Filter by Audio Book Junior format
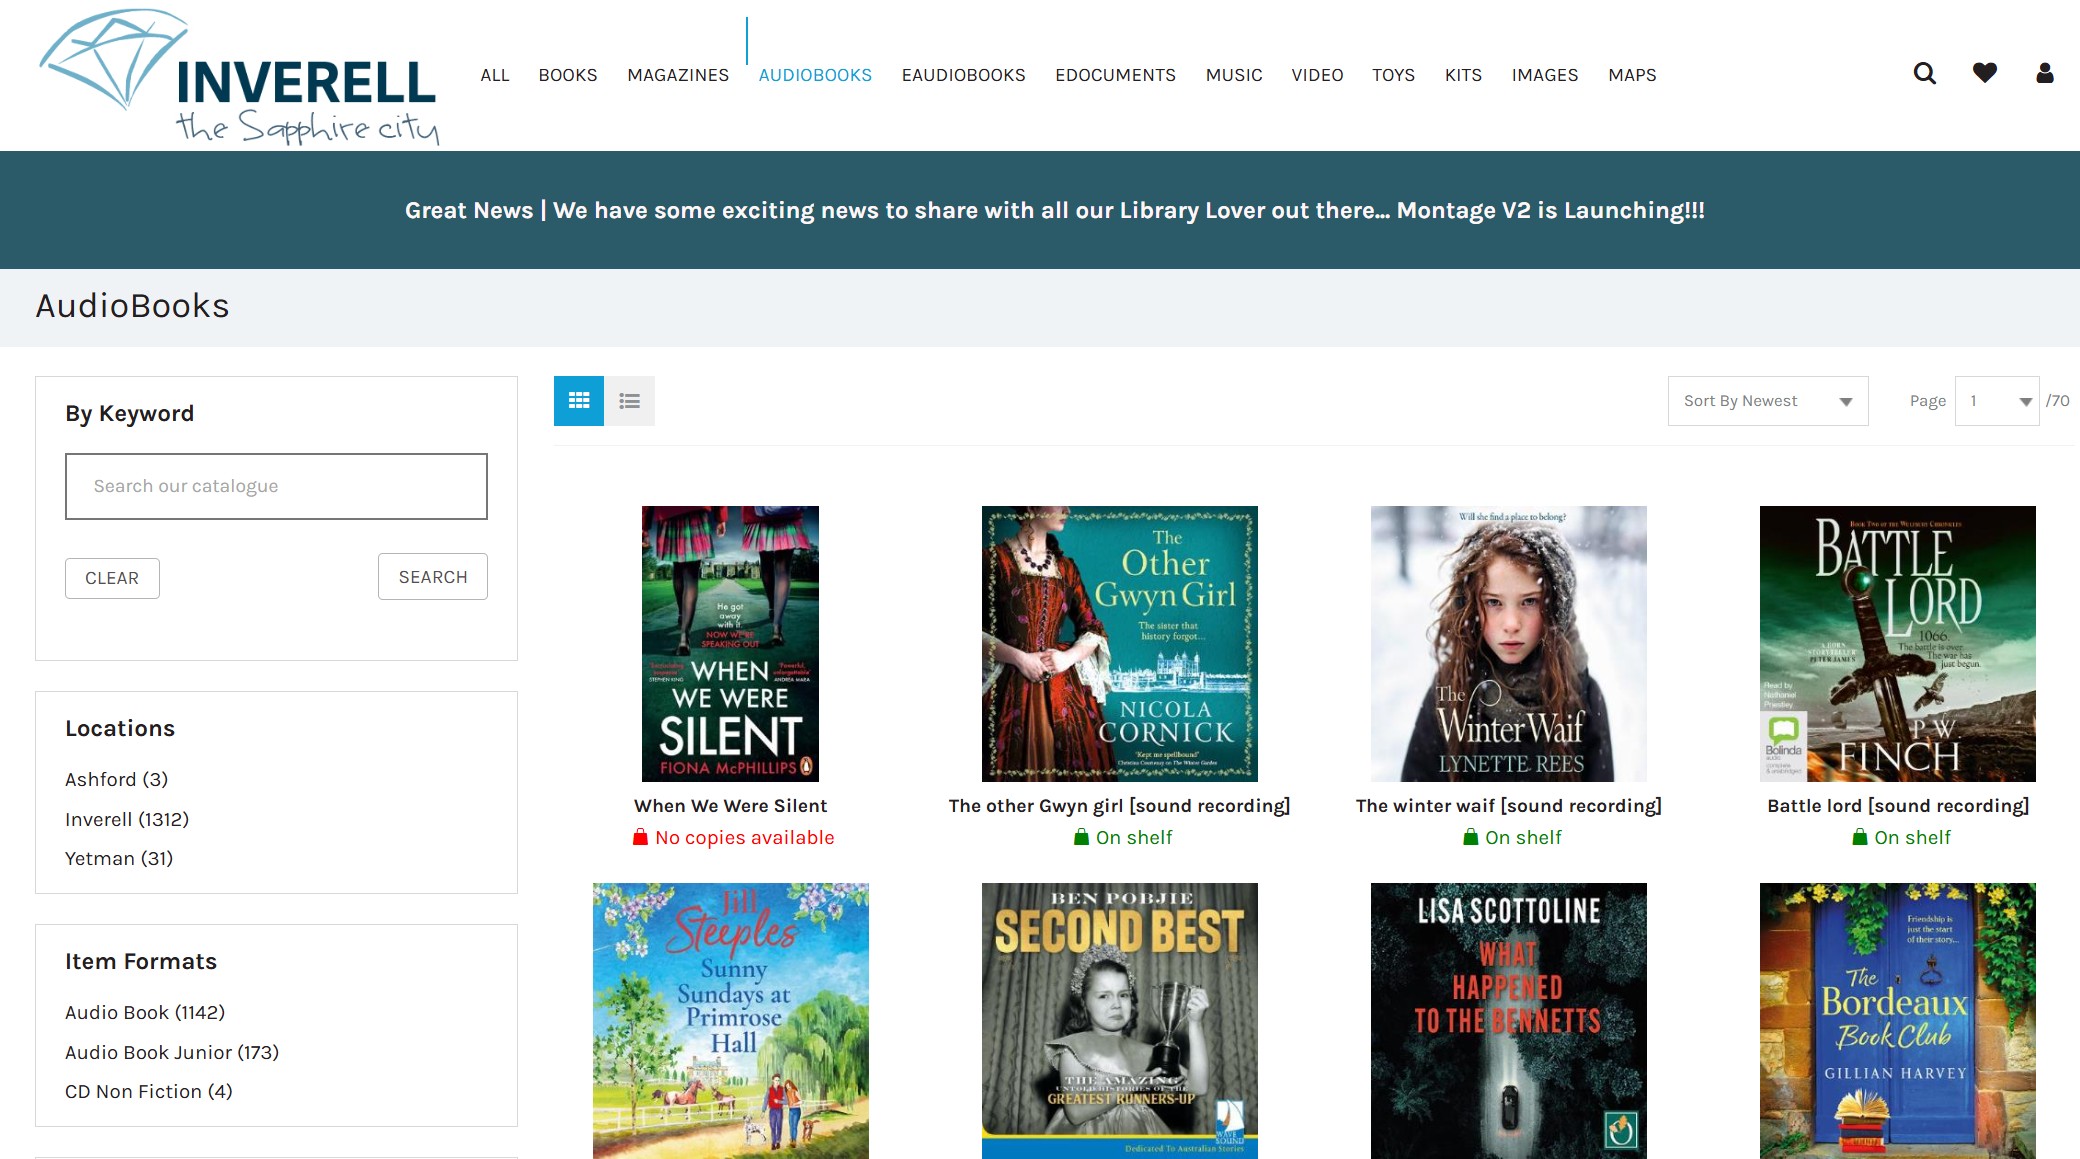The width and height of the screenshot is (2080, 1159). click(172, 1052)
